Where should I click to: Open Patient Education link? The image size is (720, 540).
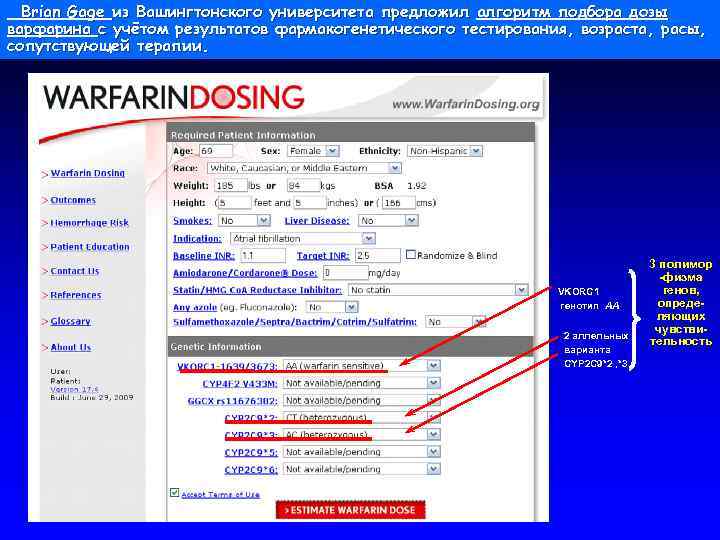(x=90, y=247)
